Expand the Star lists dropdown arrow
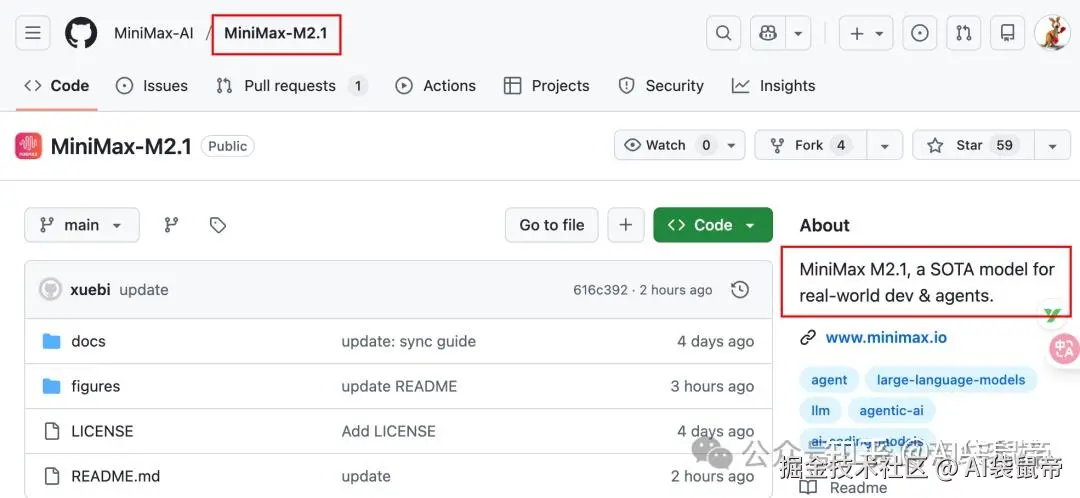The height and width of the screenshot is (498, 1080). (1052, 145)
